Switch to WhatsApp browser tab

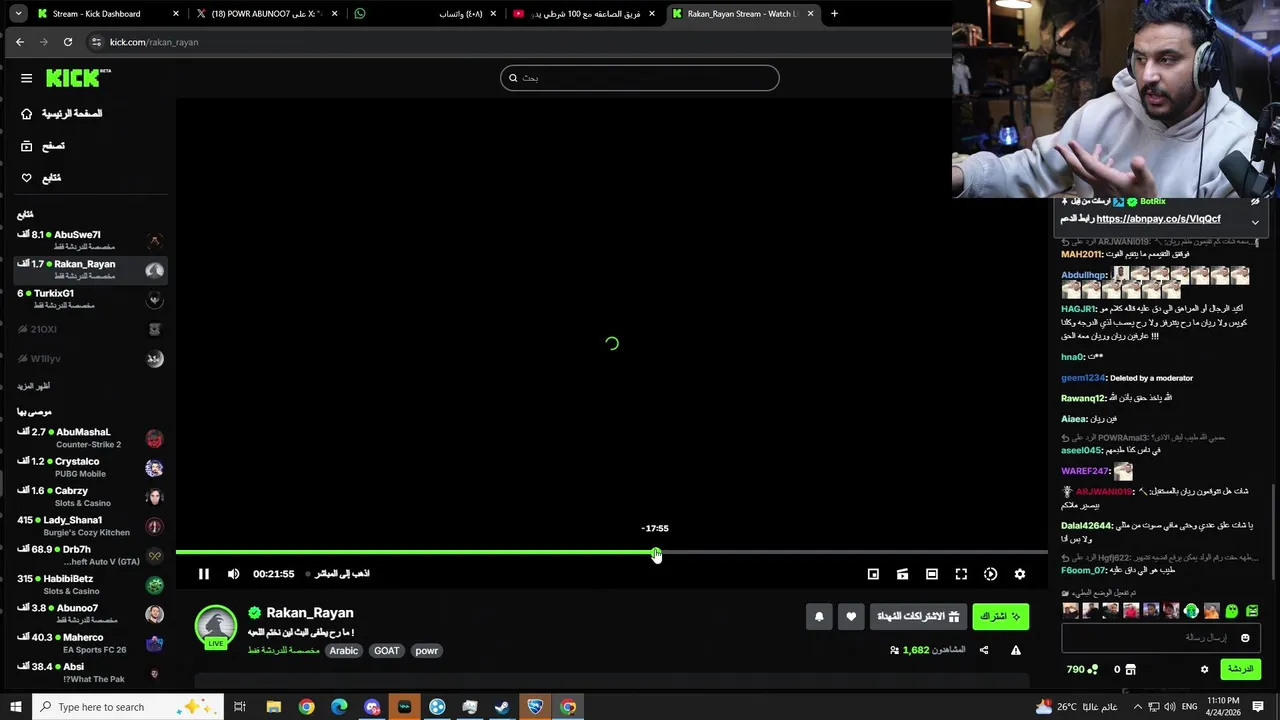point(425,14)
